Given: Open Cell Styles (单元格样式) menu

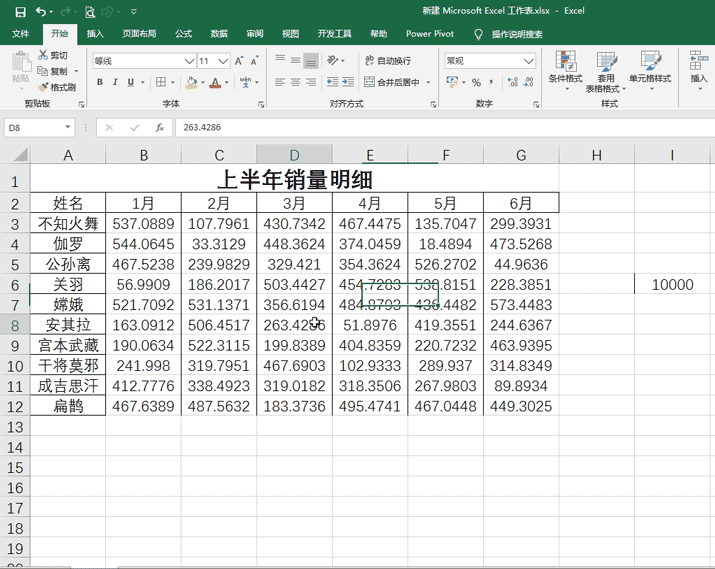Looking at the screenshot, I should [x=650, y=71].
